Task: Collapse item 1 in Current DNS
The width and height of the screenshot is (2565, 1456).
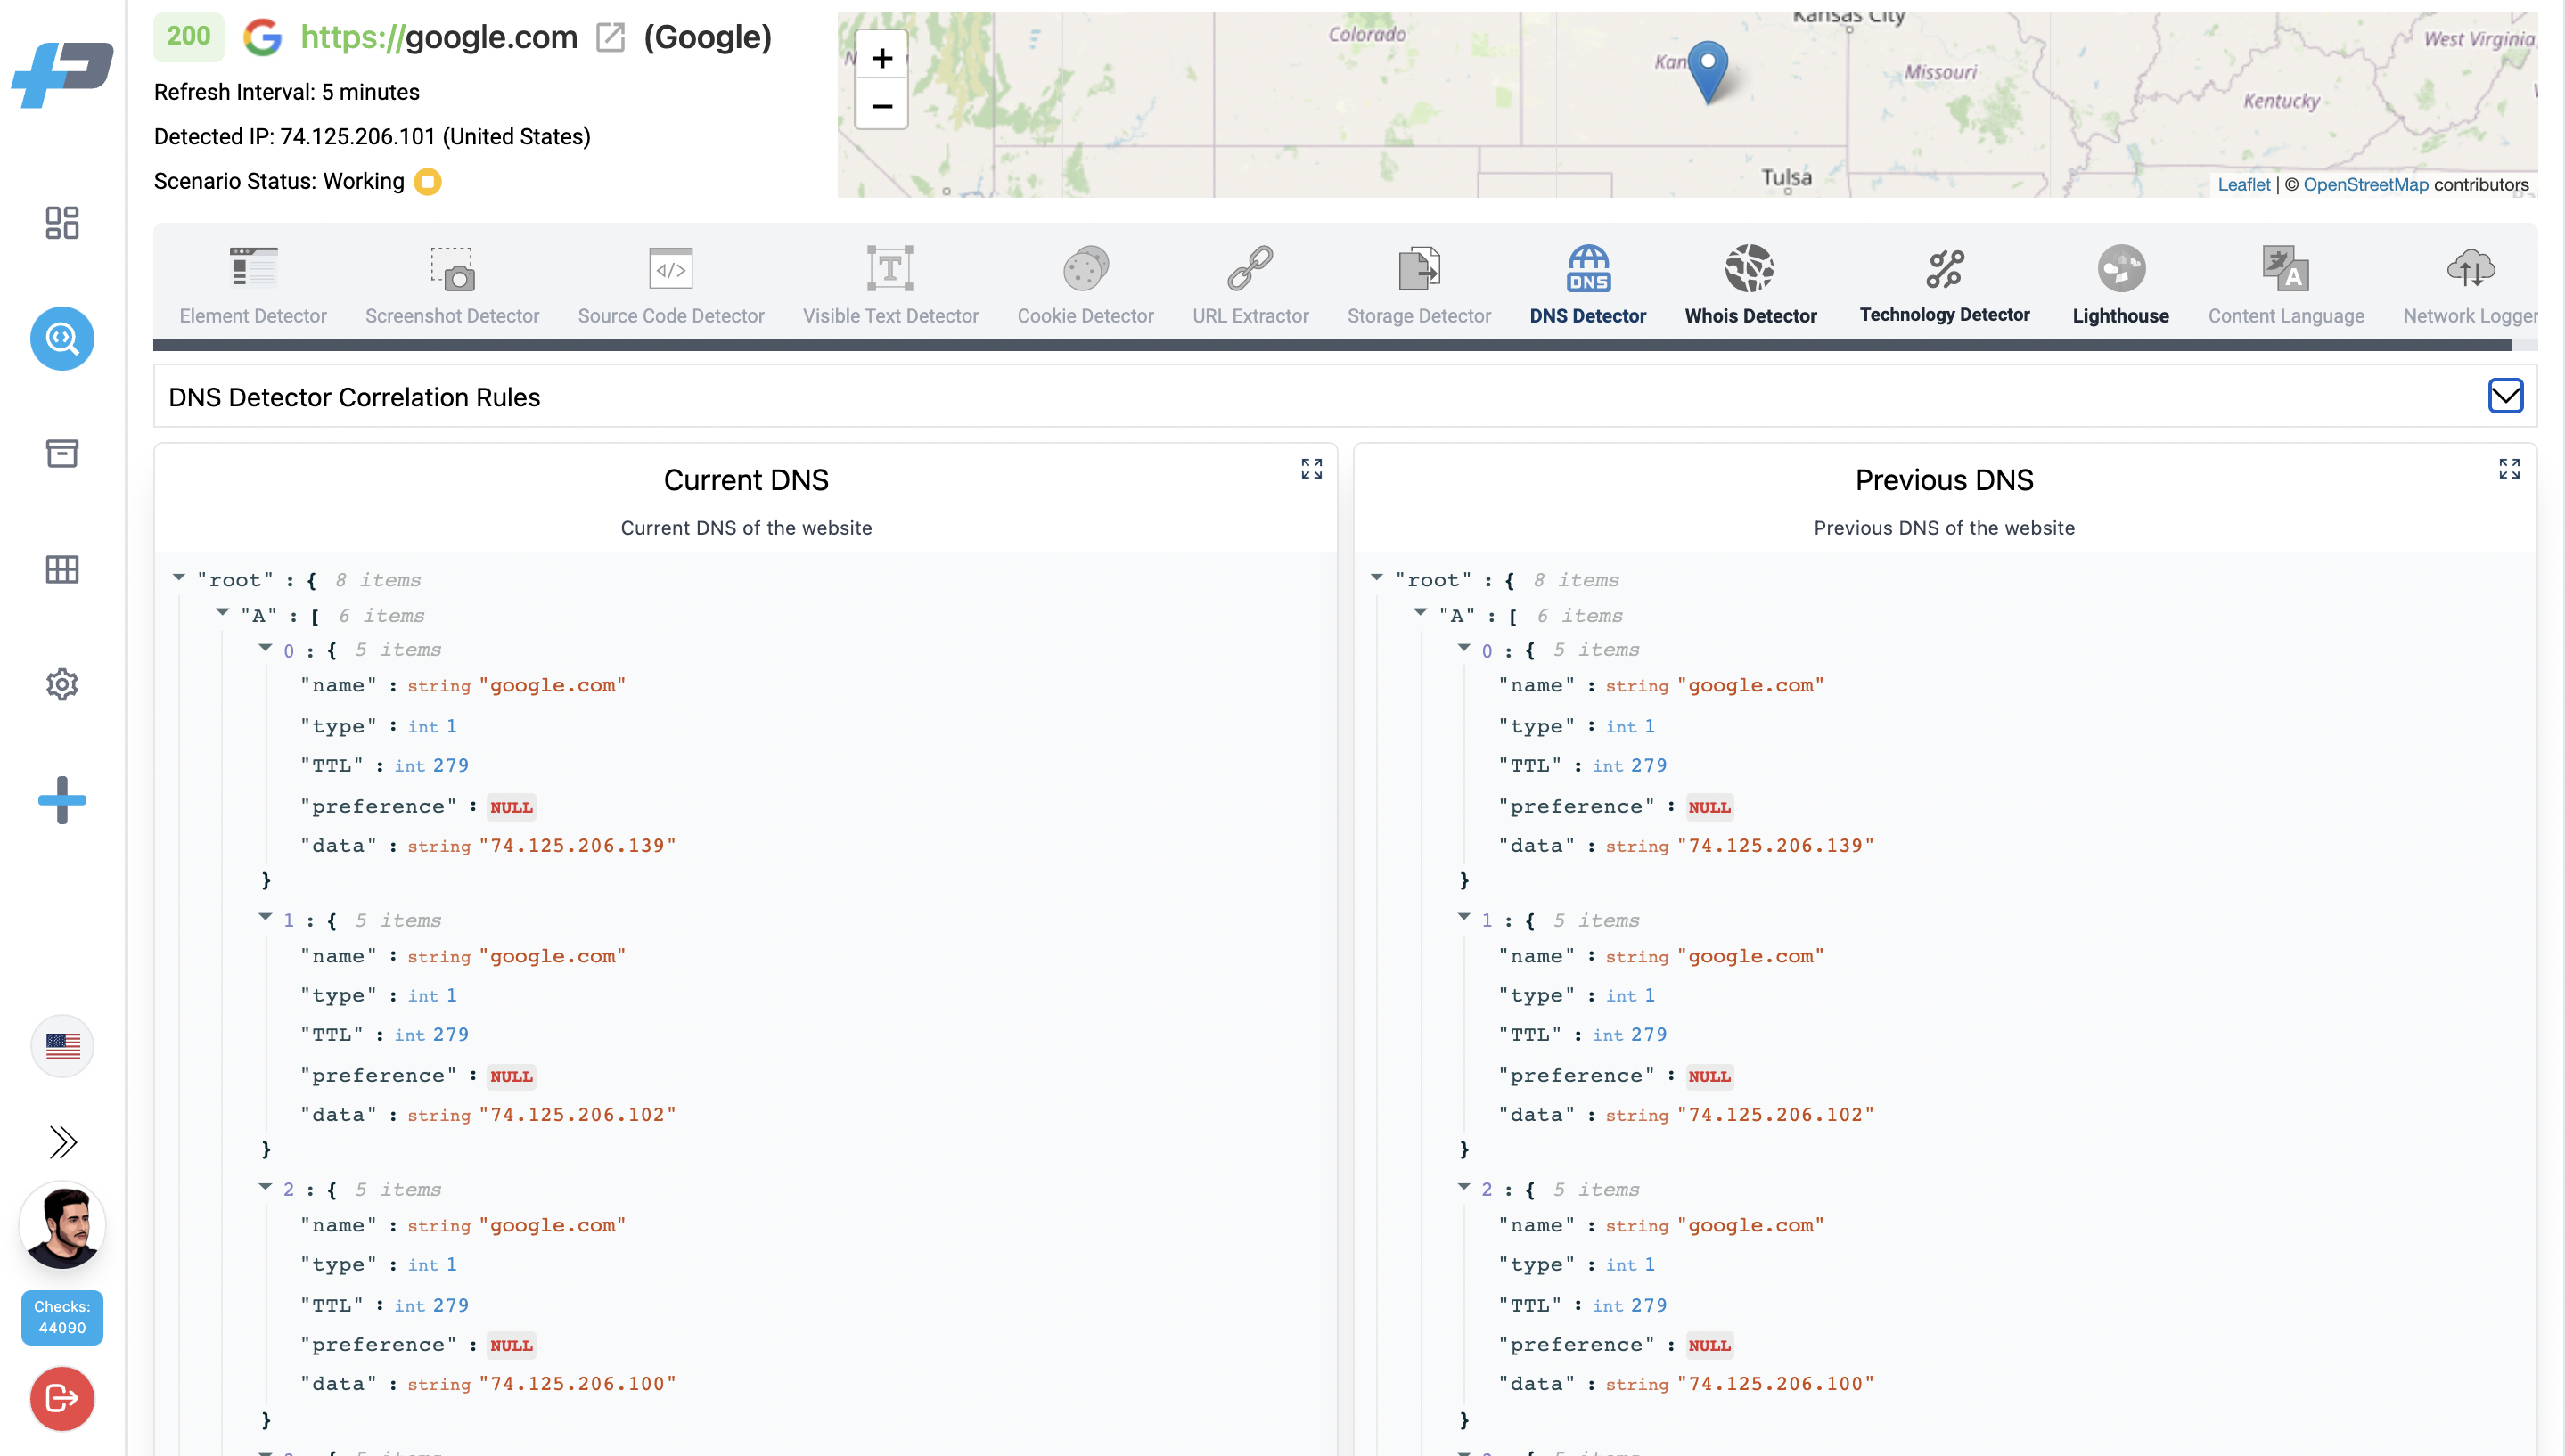Action: [265, 917]
